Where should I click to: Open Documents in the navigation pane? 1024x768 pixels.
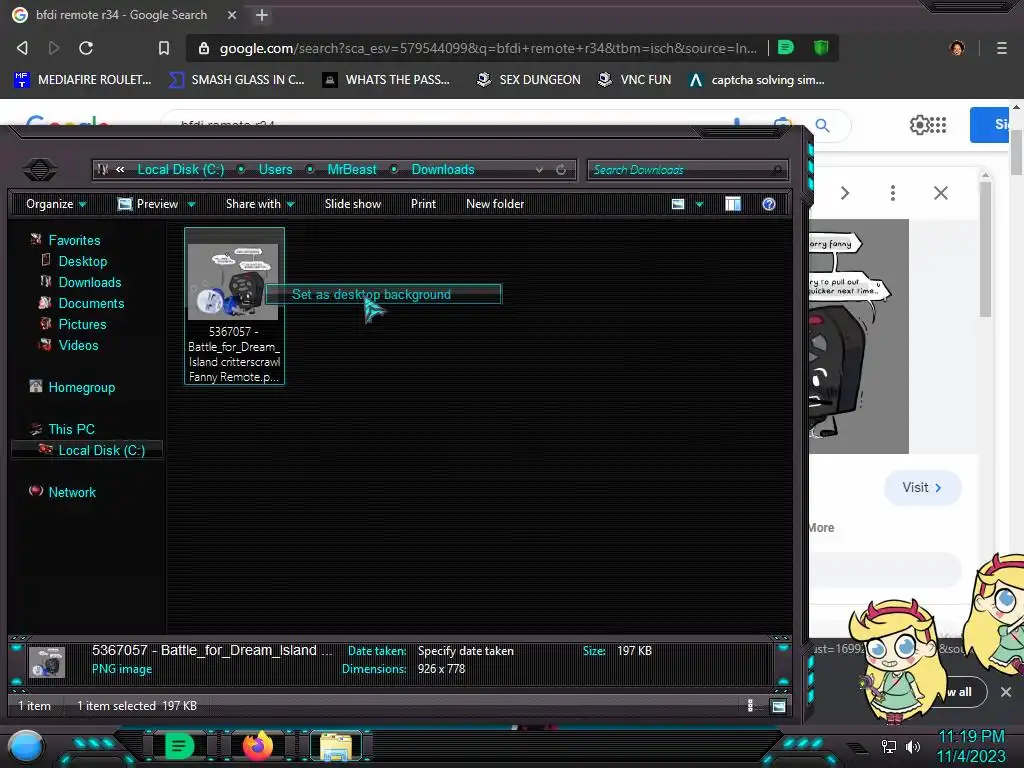pos(91,303)
